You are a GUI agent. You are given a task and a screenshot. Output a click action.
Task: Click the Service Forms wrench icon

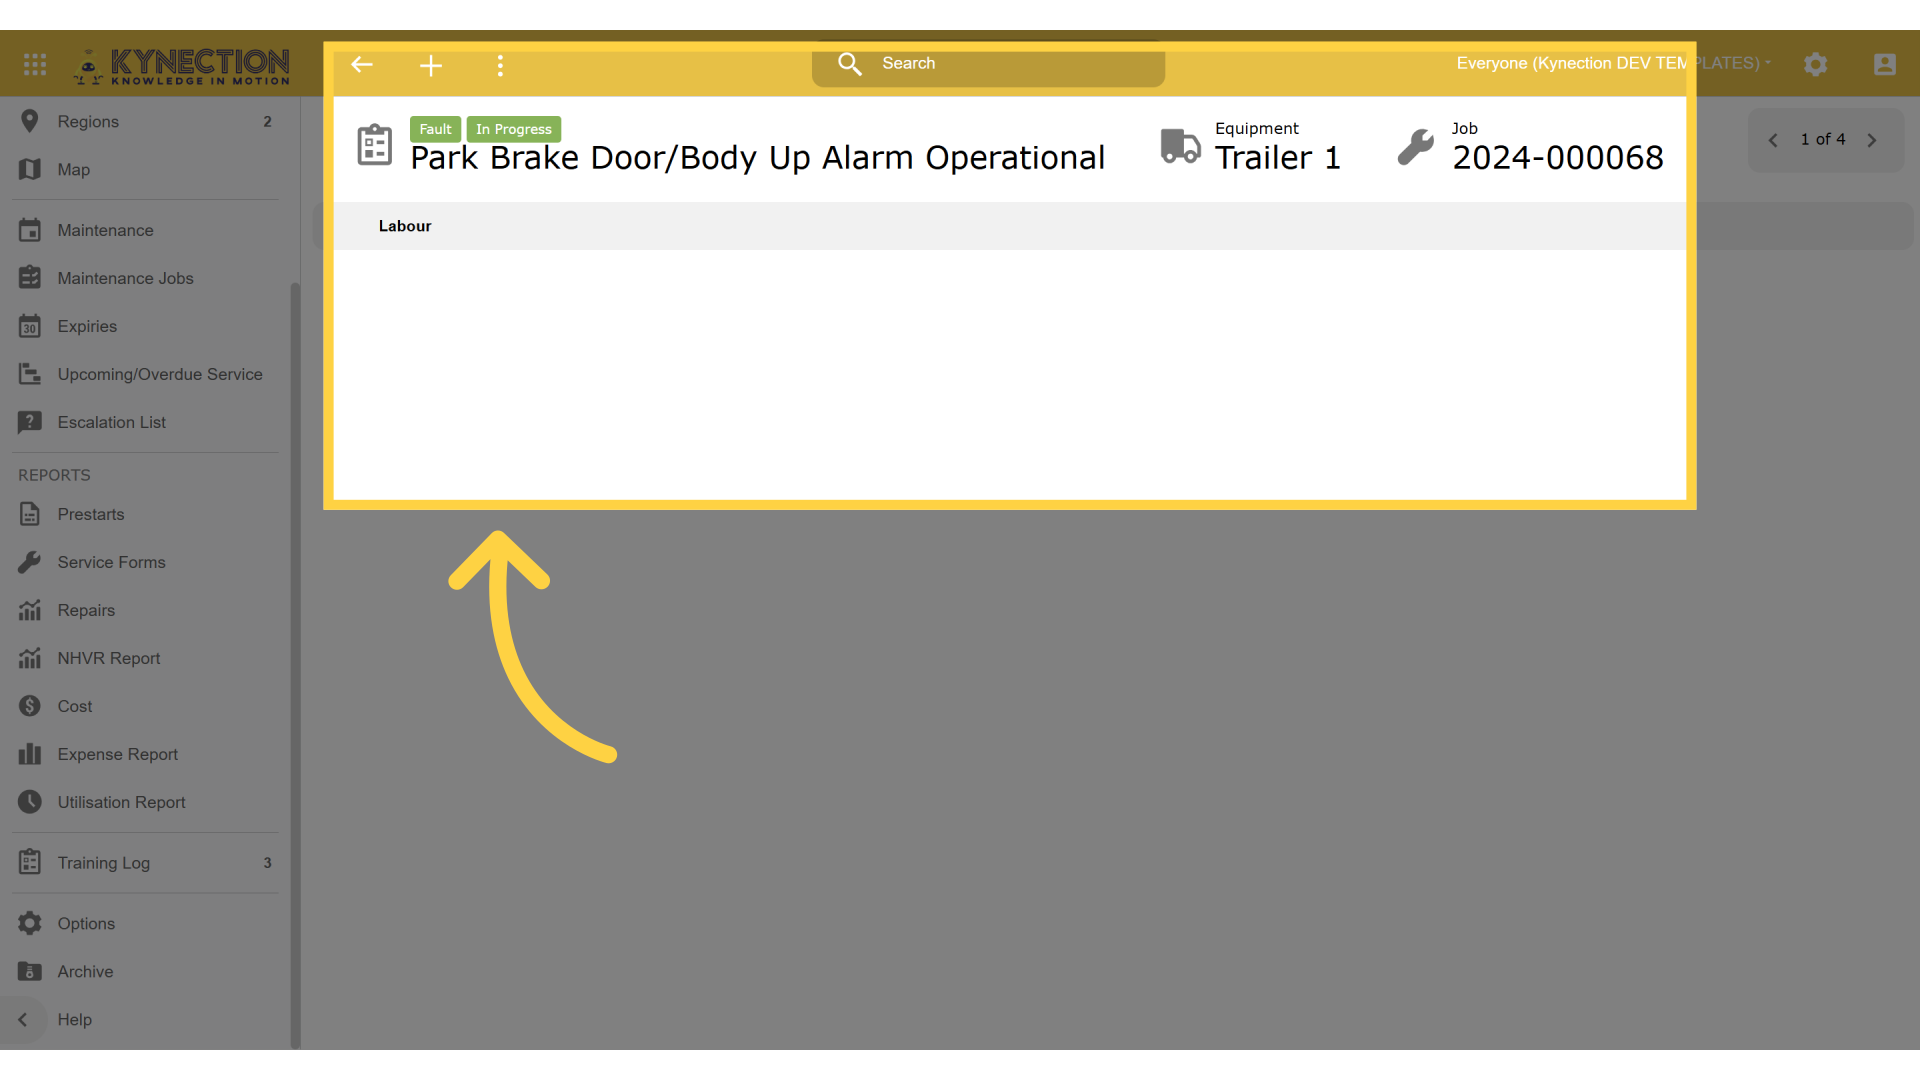coord(30,562)
